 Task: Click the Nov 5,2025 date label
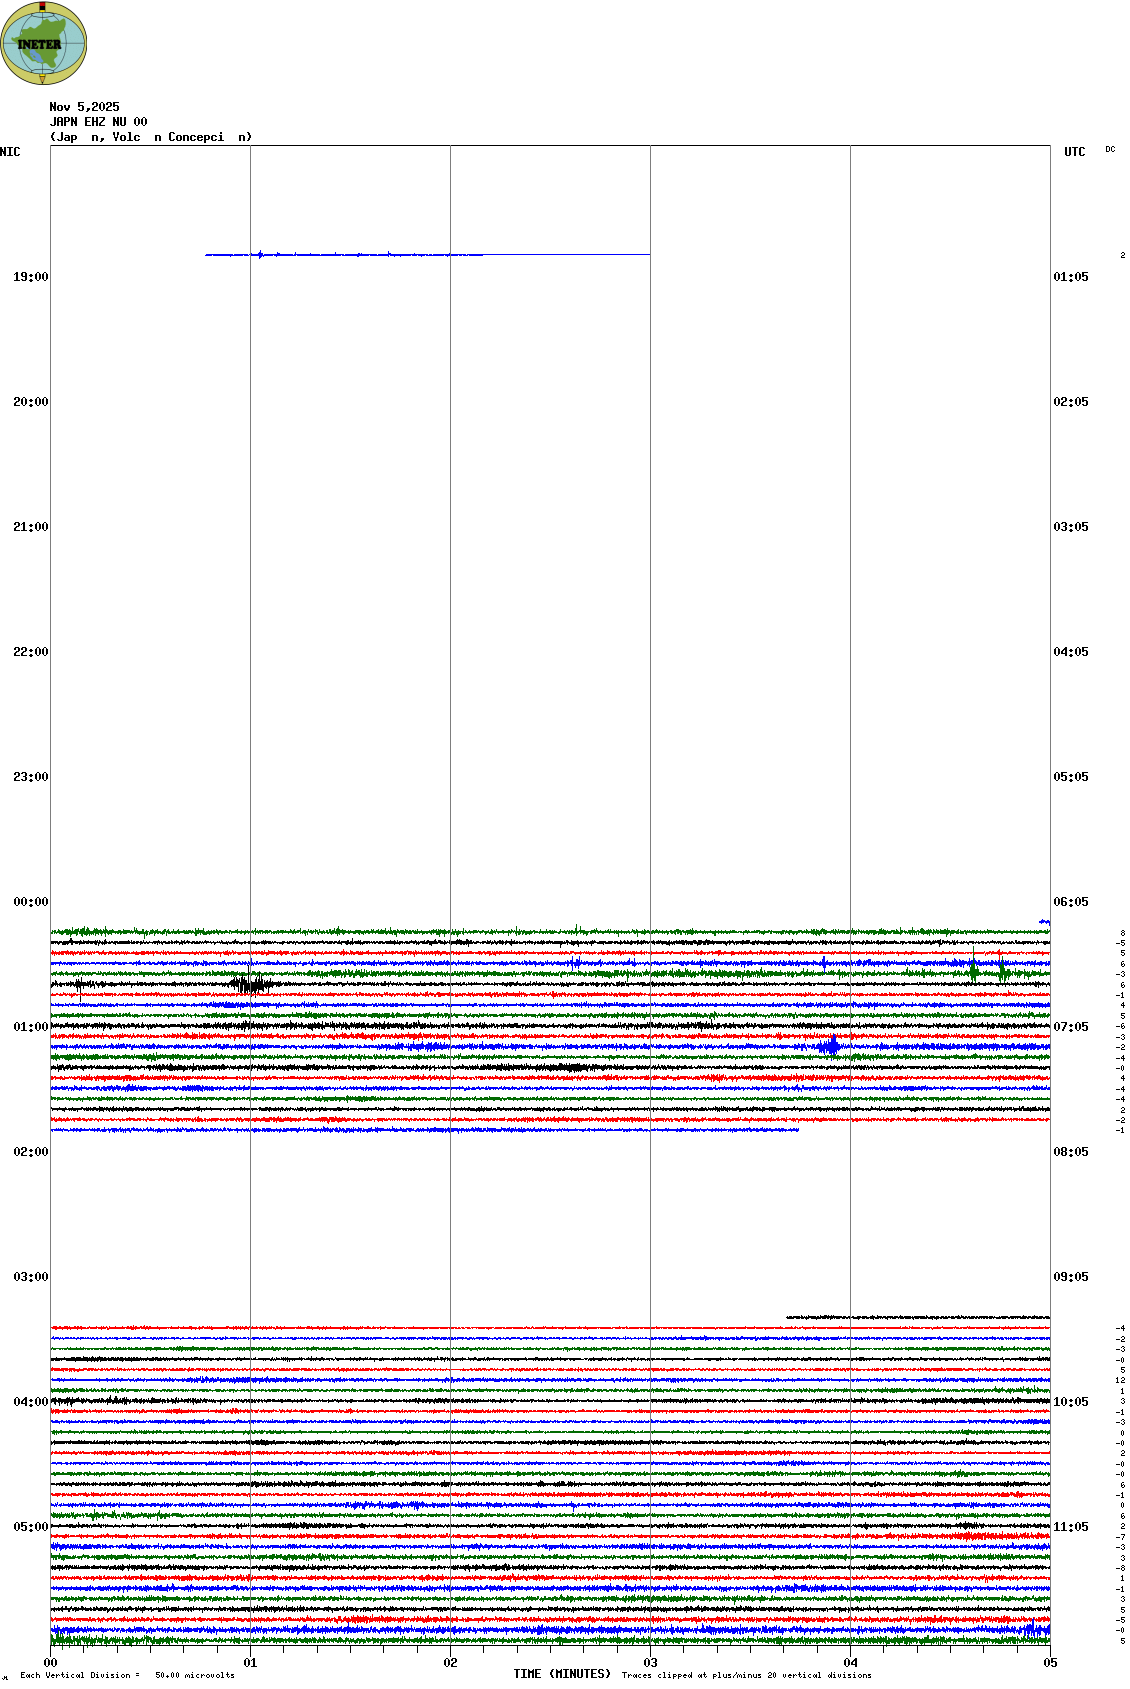(x=84, y=107)
